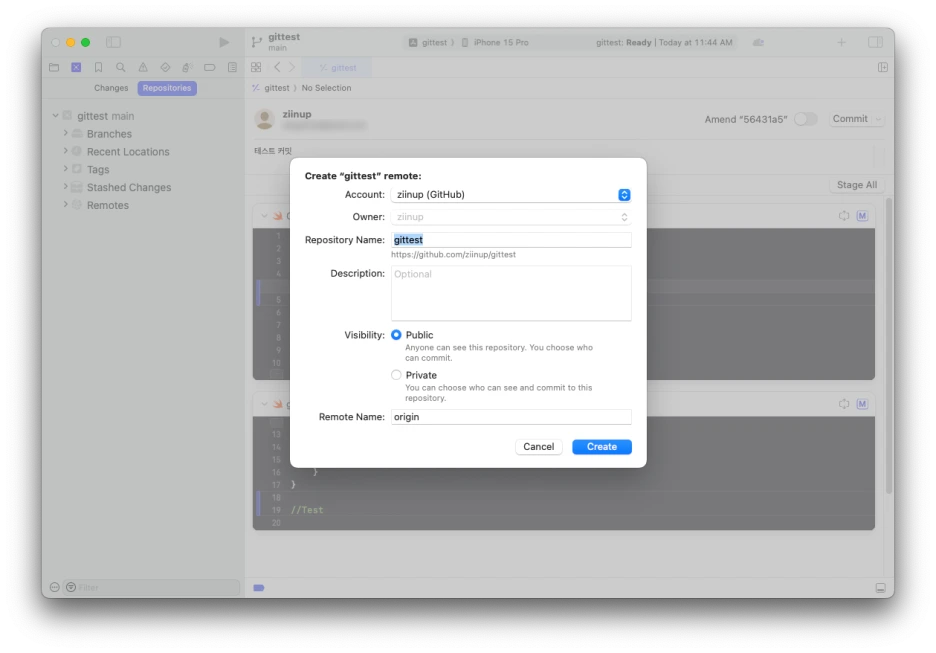
Task: Toggle the left sidebar panel icon
Action: tap(113, 42)
